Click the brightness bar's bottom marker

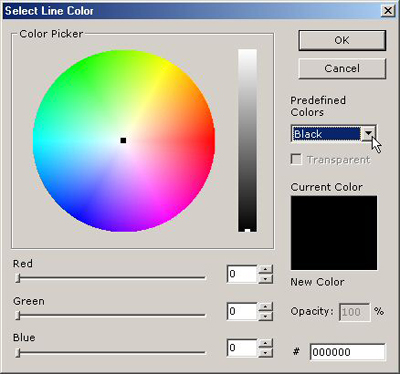click(x=247, y=230)
